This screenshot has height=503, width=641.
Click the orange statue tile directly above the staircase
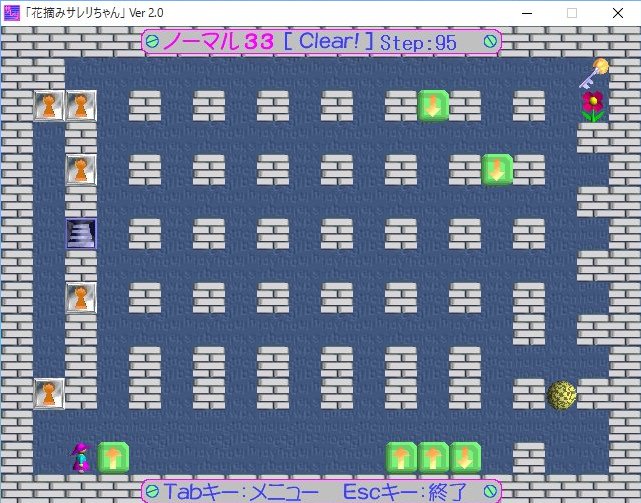[x=81, y=169]
